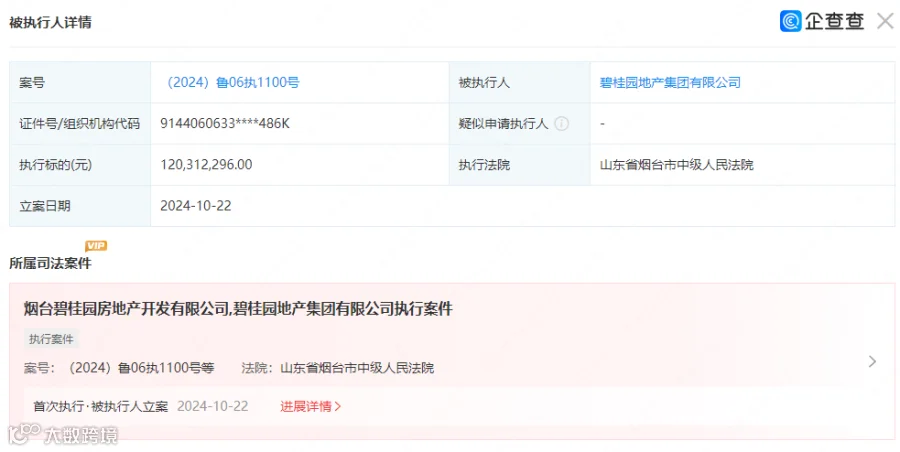Click info icon beside 疑似申请执行人
The image size is (900, 452).
561,123
